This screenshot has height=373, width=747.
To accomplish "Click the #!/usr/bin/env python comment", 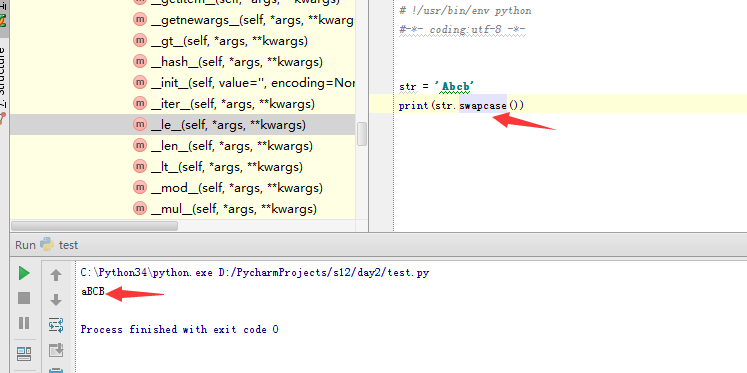I will [465, 10].
